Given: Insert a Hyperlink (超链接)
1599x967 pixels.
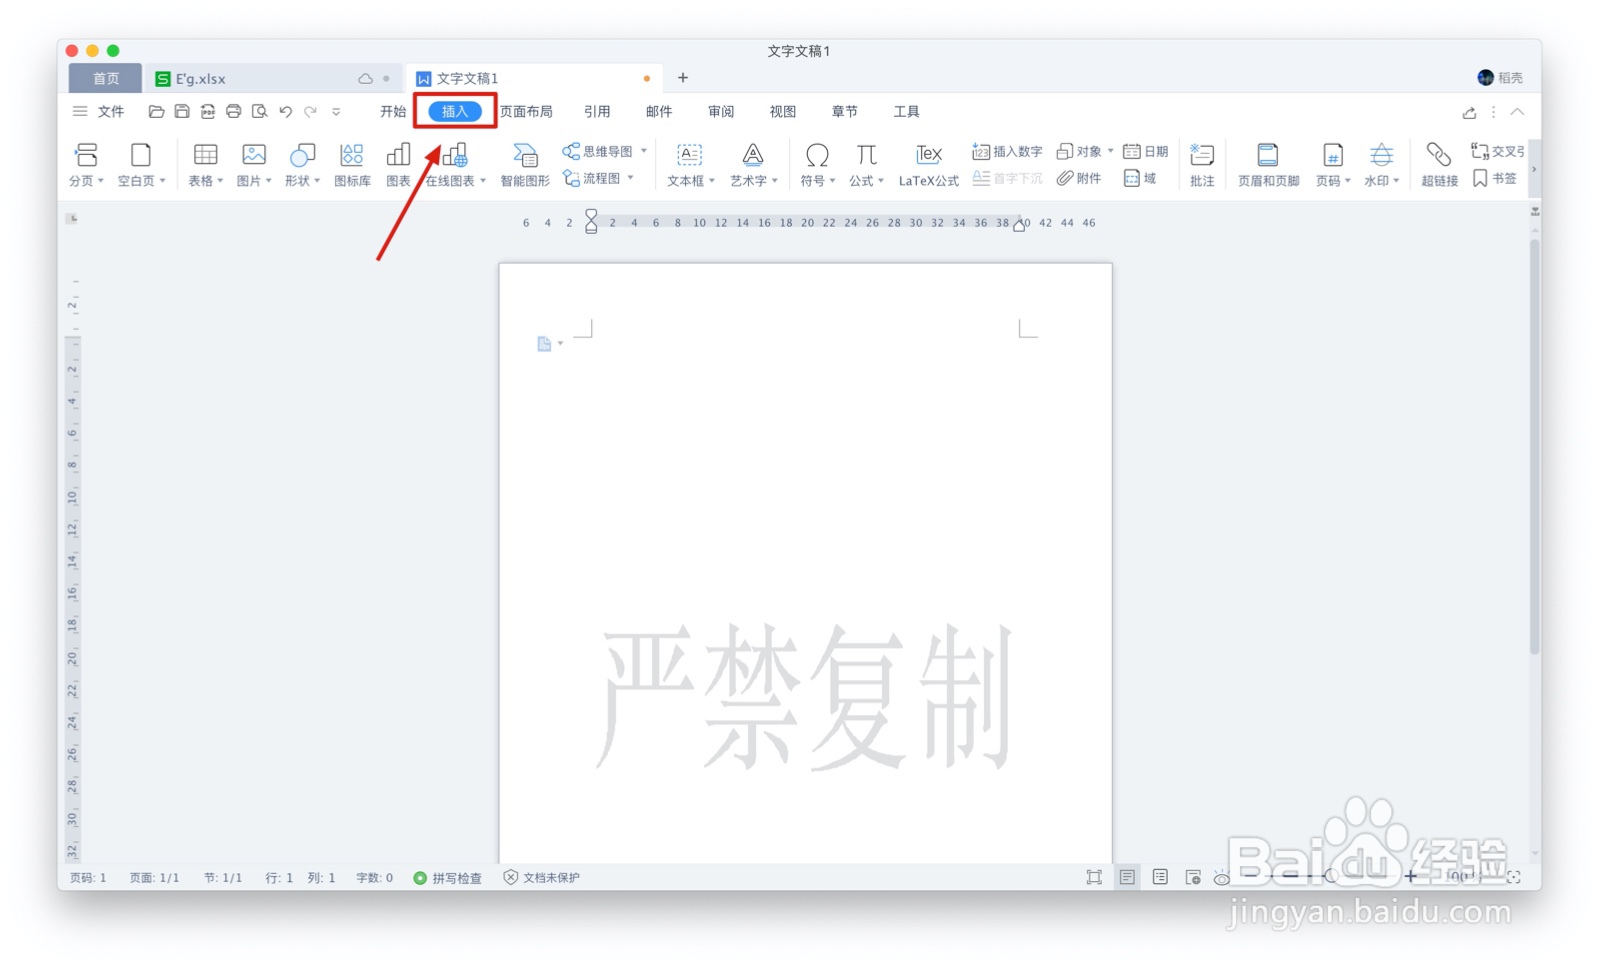Looking at the screenshot, I should click(1439, 165).
